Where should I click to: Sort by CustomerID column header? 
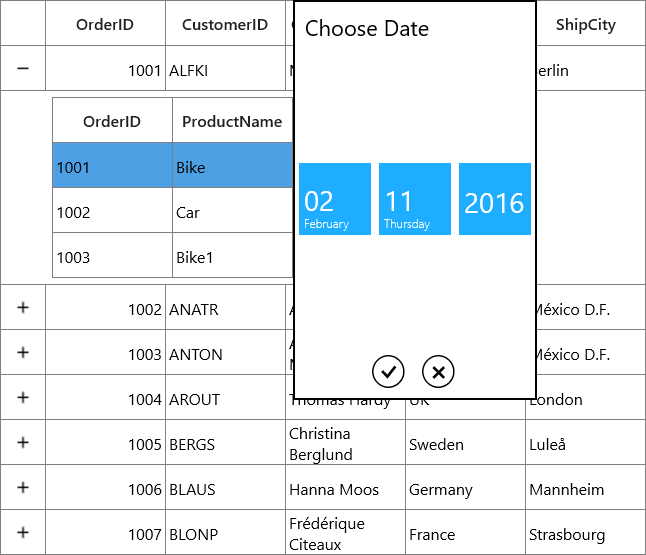point(225,23)
